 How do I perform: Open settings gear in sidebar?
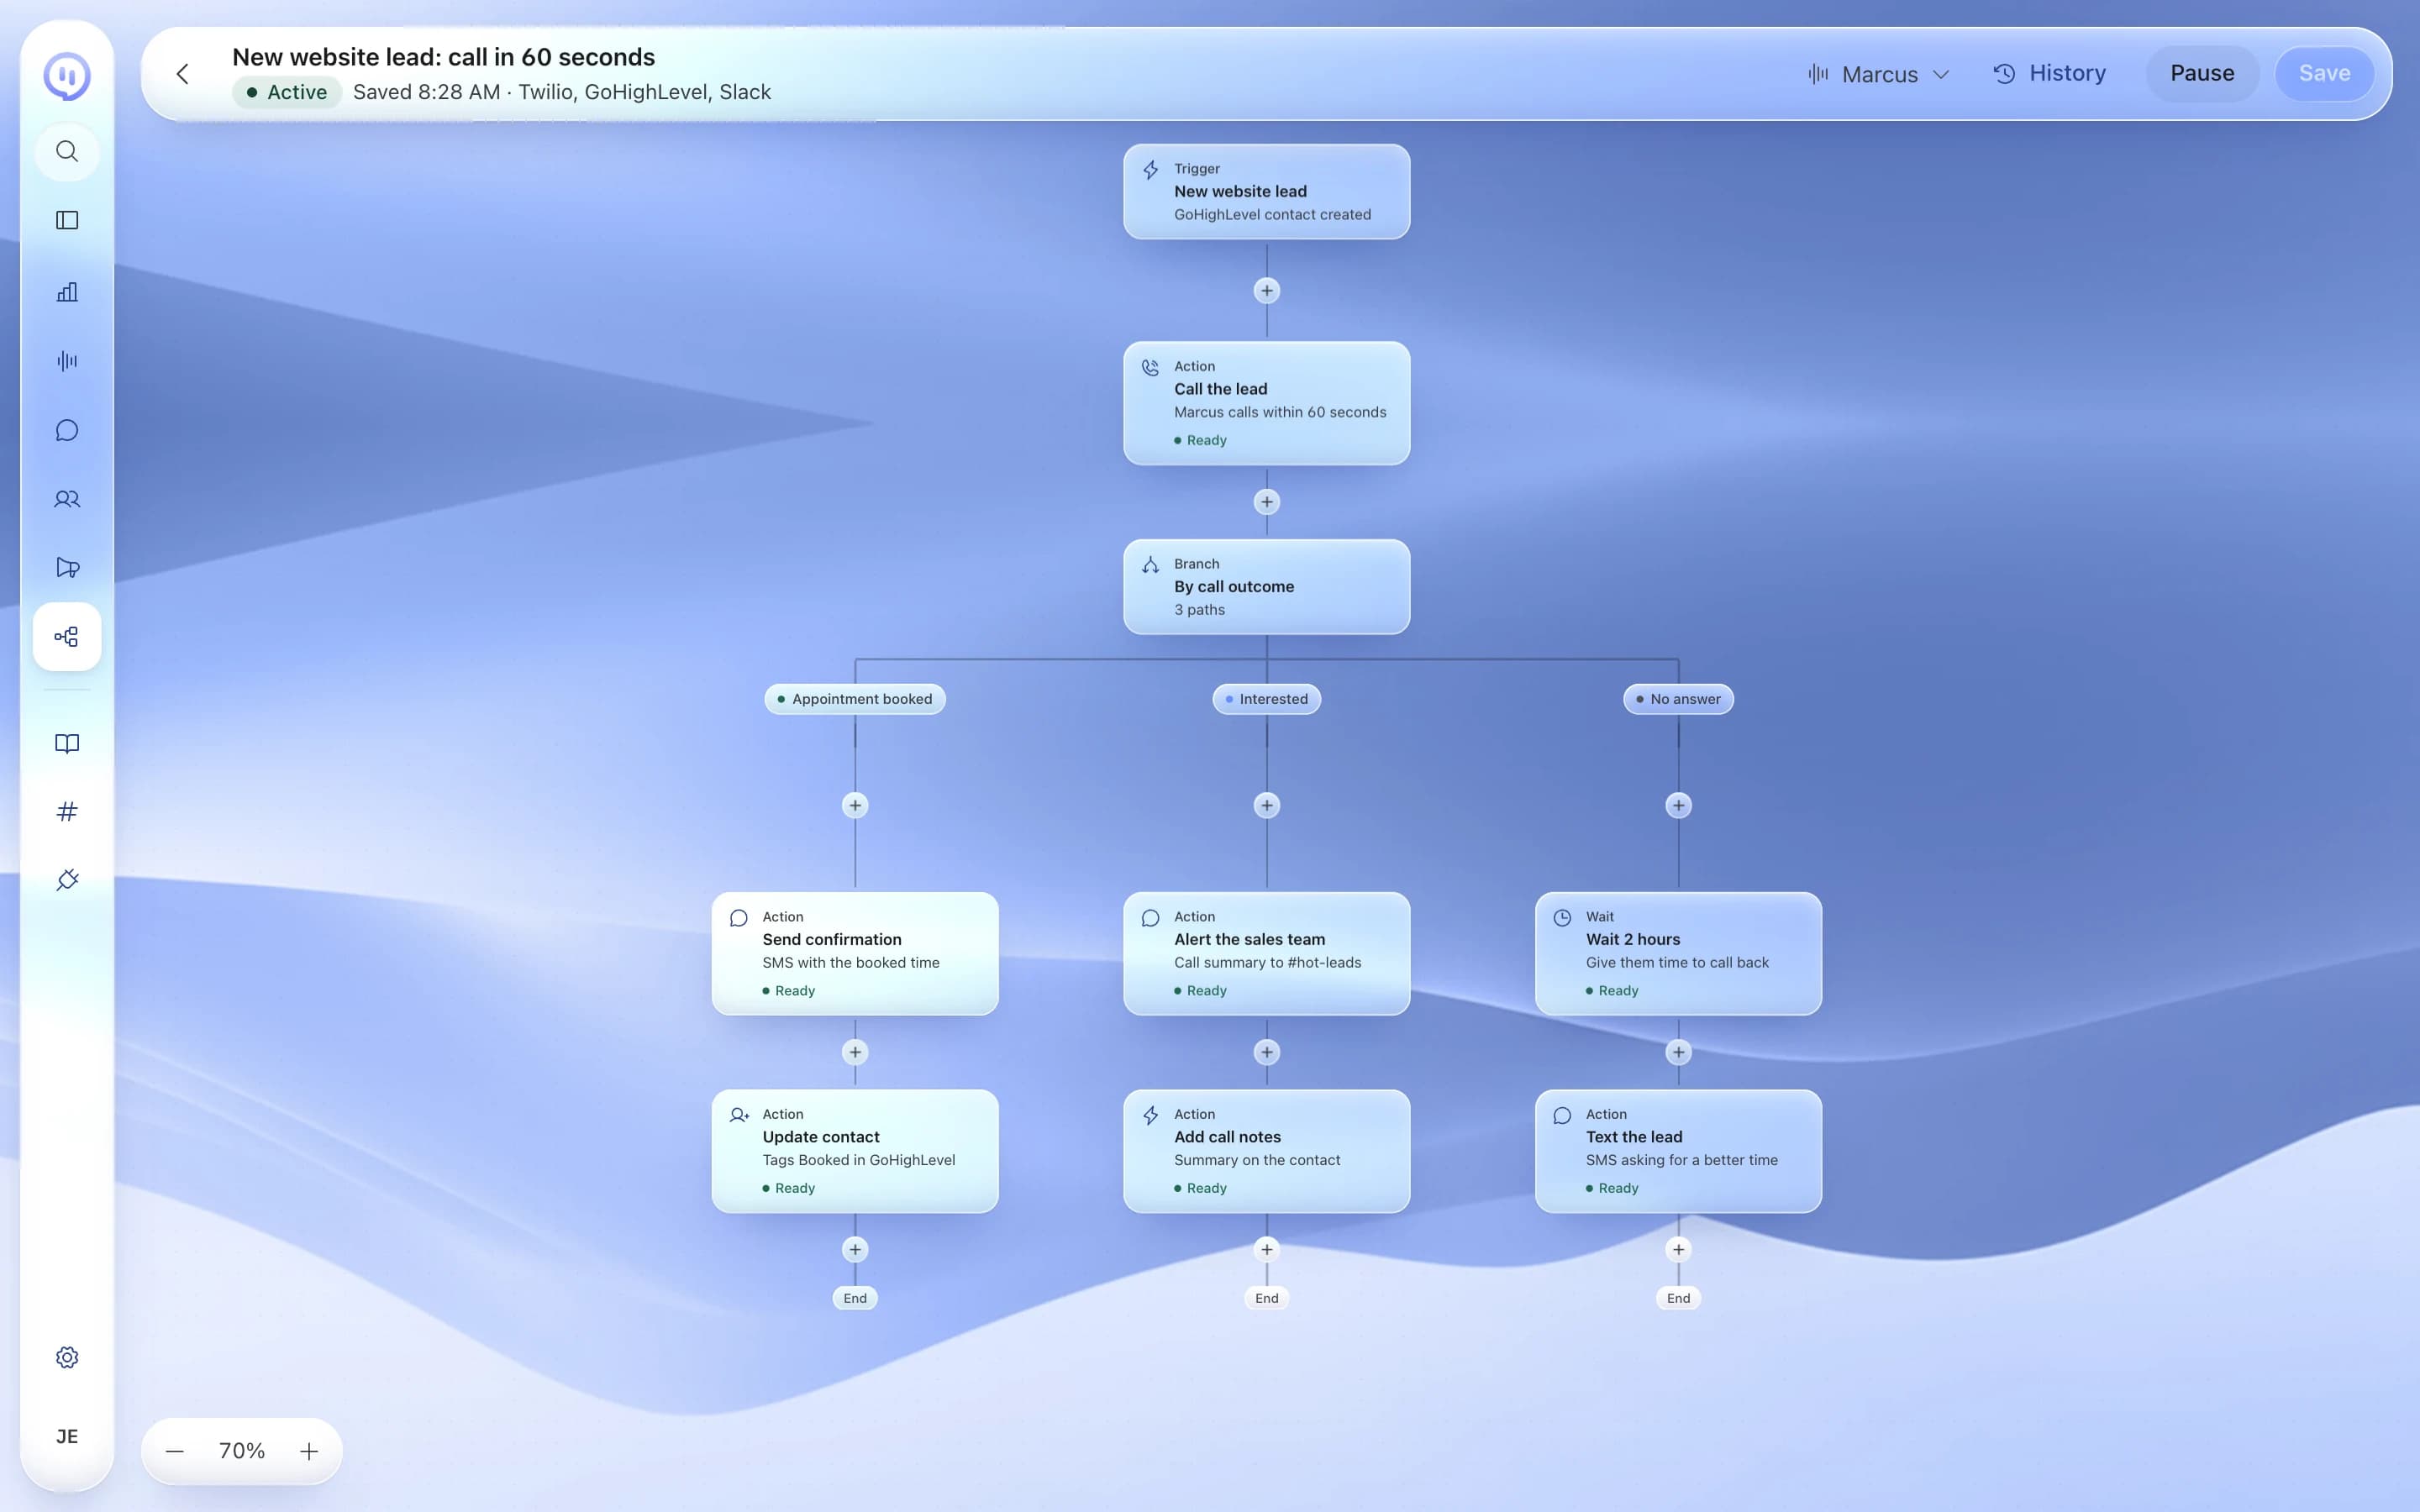[67, 1357]
